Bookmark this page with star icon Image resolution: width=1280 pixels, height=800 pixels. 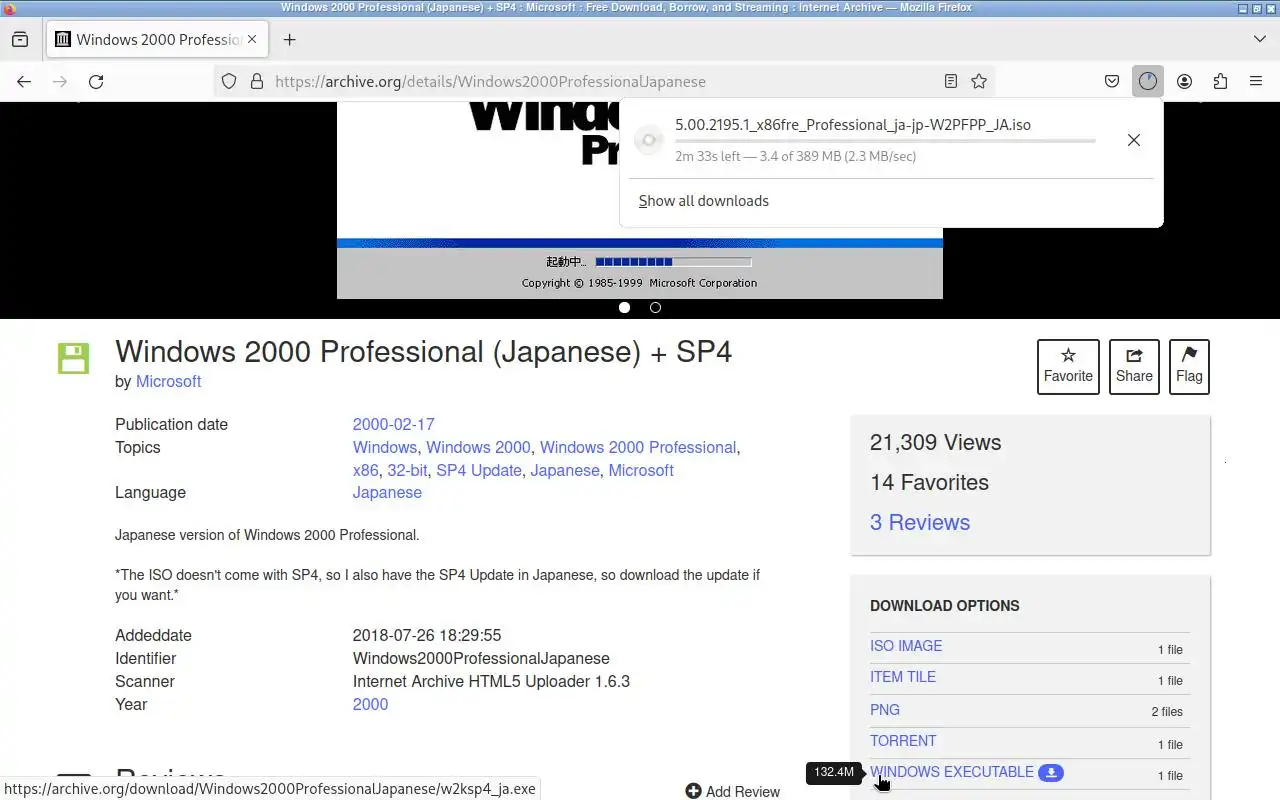point(979,81)
